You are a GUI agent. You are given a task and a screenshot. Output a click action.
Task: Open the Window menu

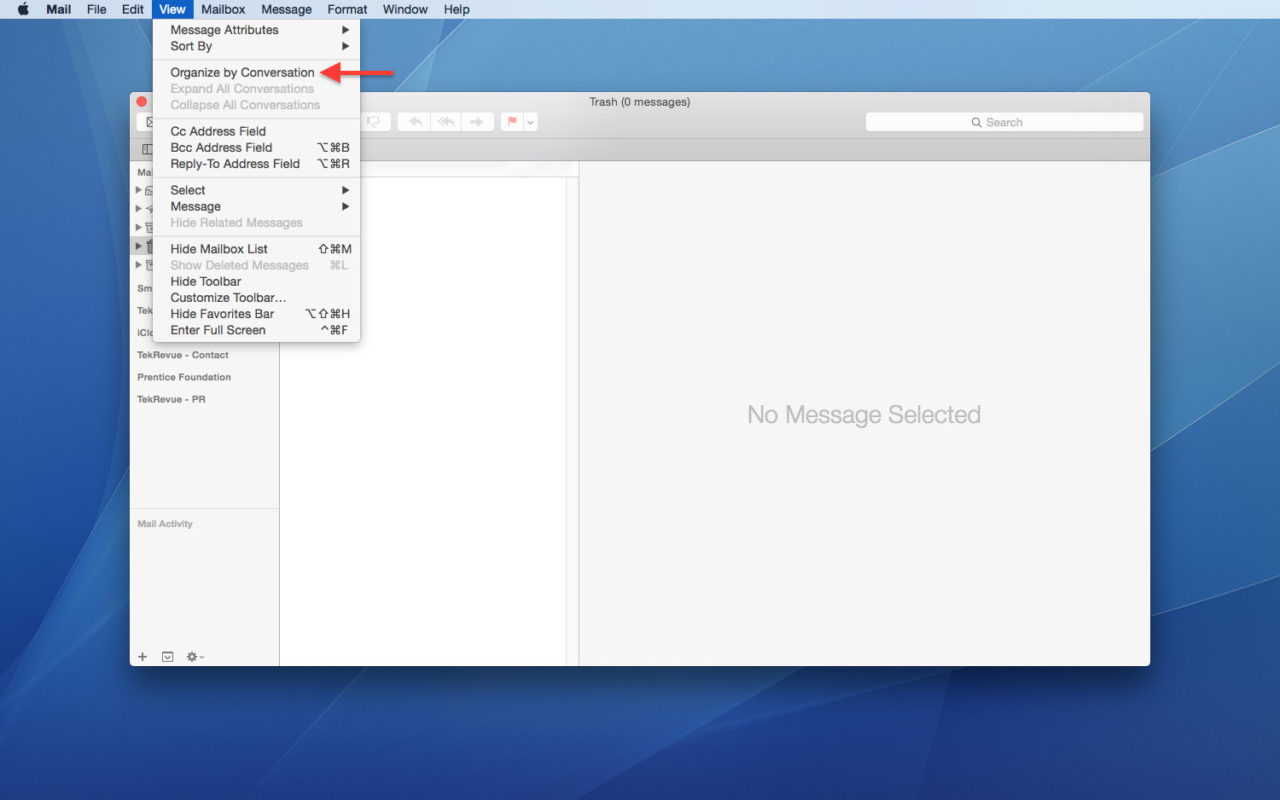405,9
